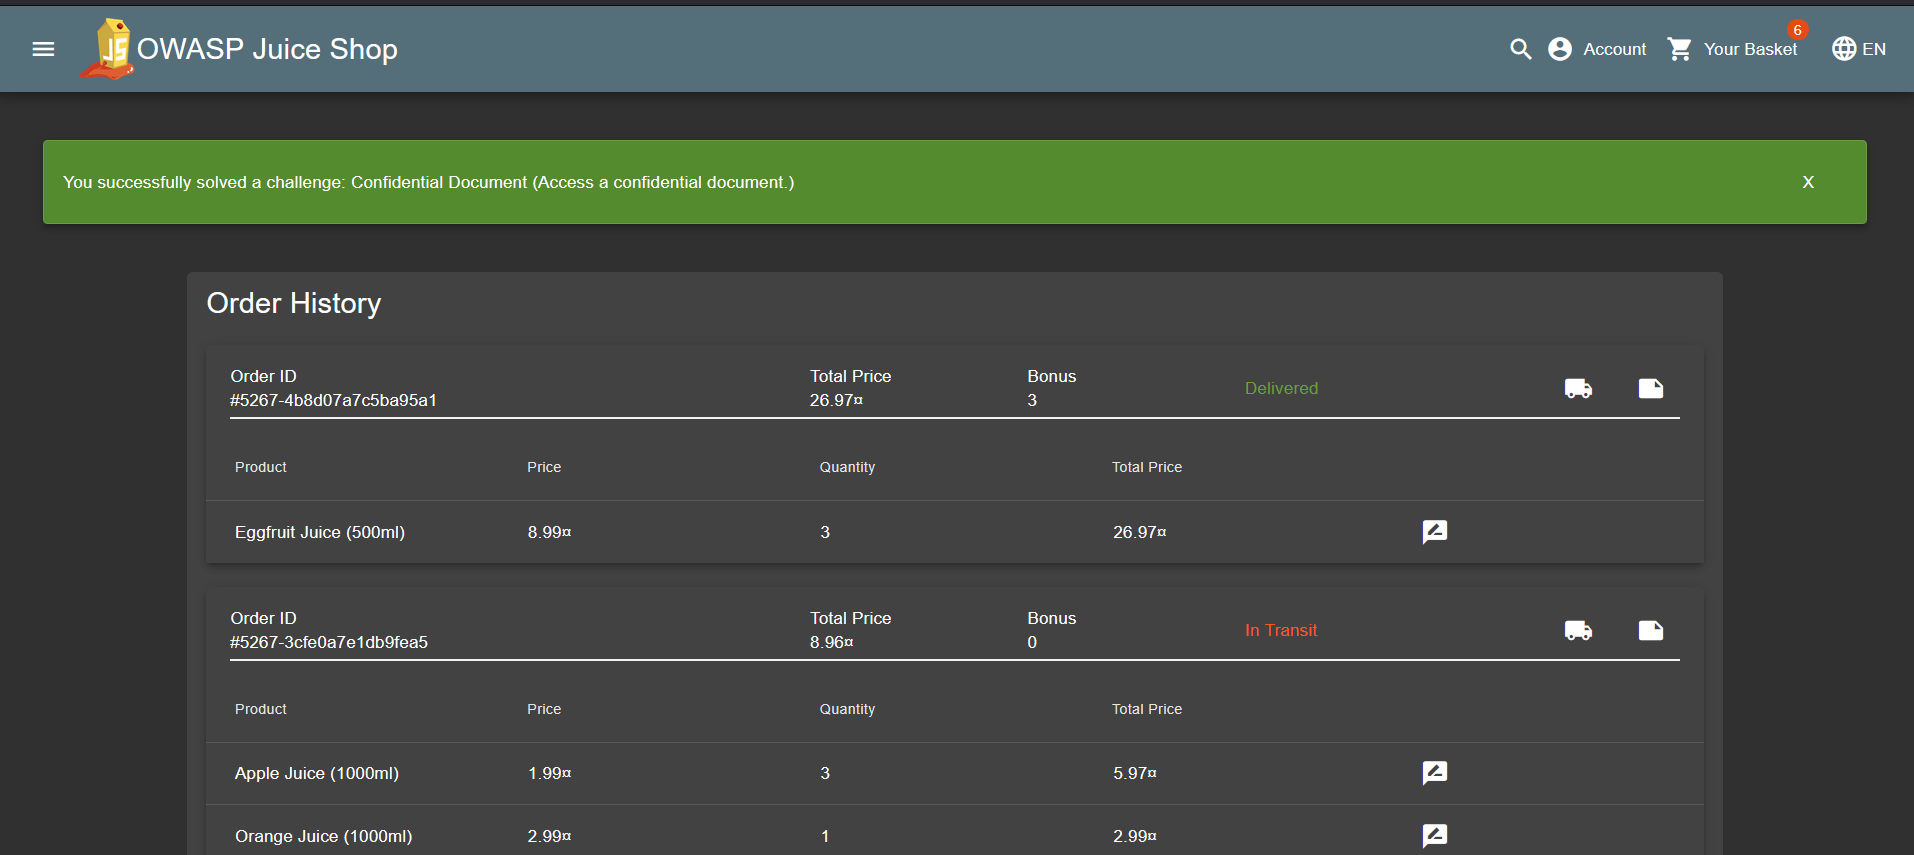Open the hamburger sidebar menu
Image resolution: width=1914 pixels, height=855 pixels.
43,49
